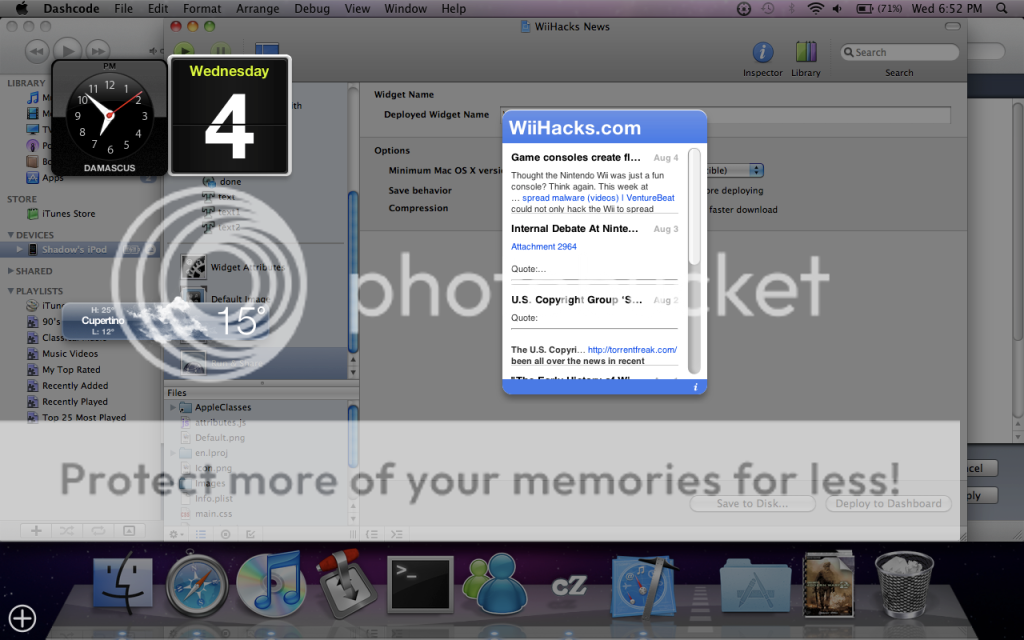Open the Minimum Mac OS X version dropdown
Screen dimensions: 1024x640
[735, 170]
